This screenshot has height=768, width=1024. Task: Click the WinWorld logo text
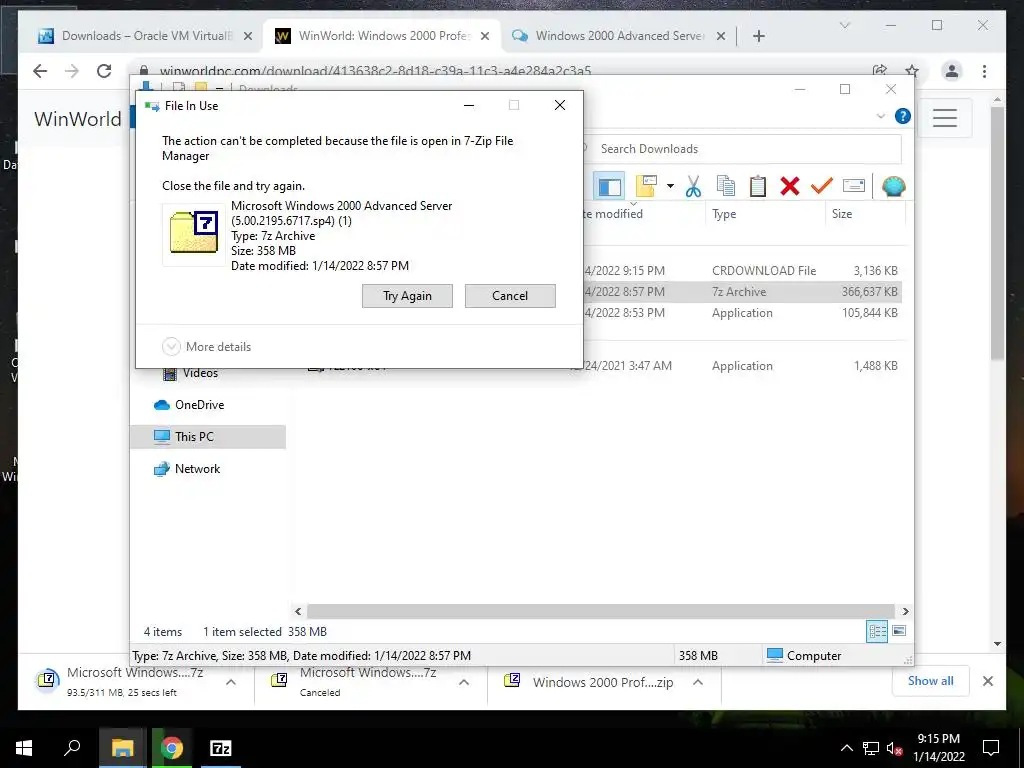78,119
